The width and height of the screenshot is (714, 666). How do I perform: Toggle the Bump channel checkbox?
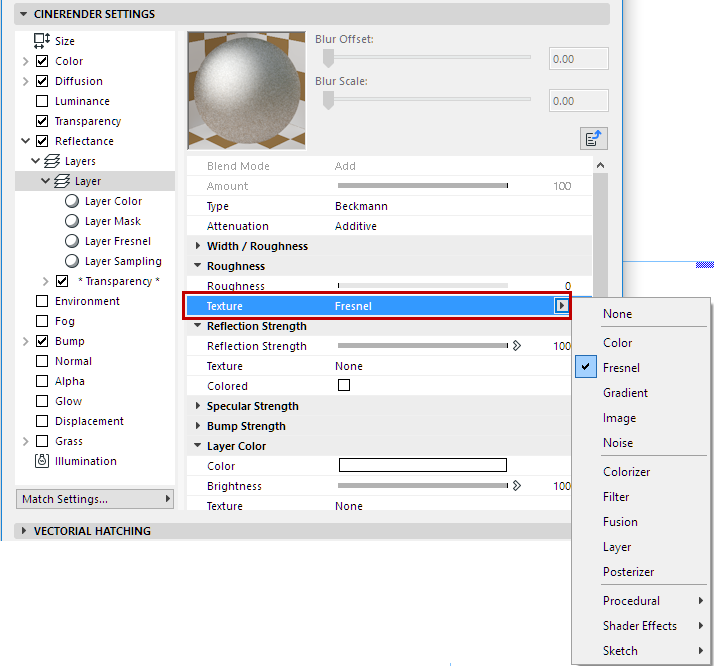click(42, 341)
